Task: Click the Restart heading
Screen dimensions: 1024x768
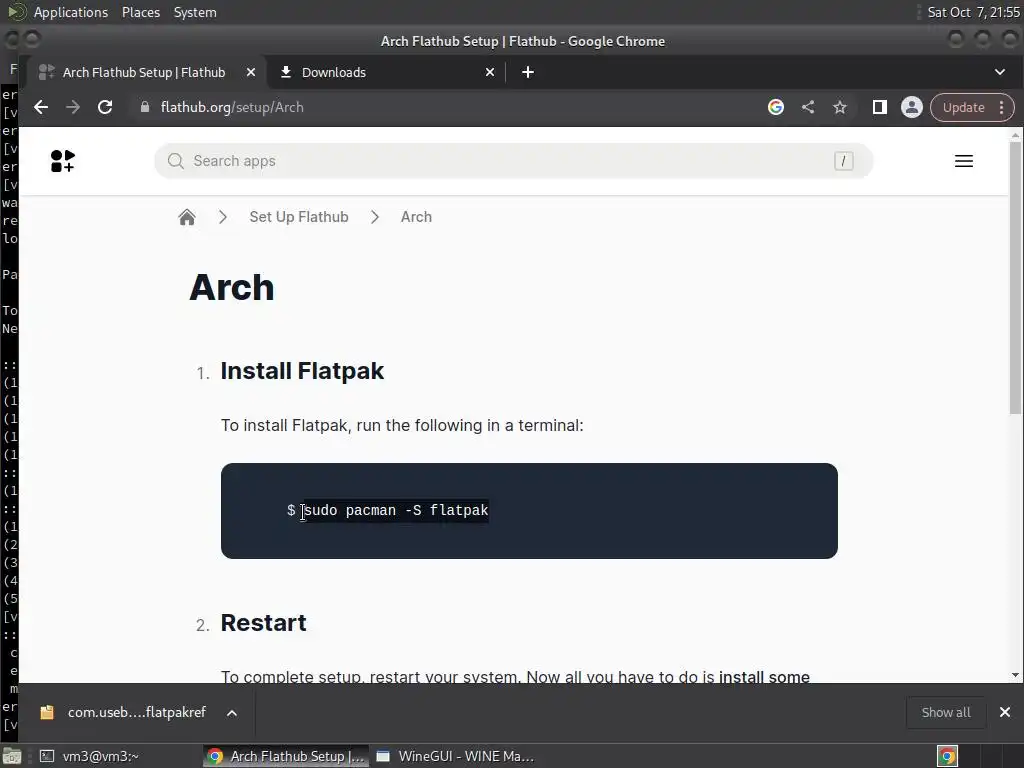Action: (263, 623)
